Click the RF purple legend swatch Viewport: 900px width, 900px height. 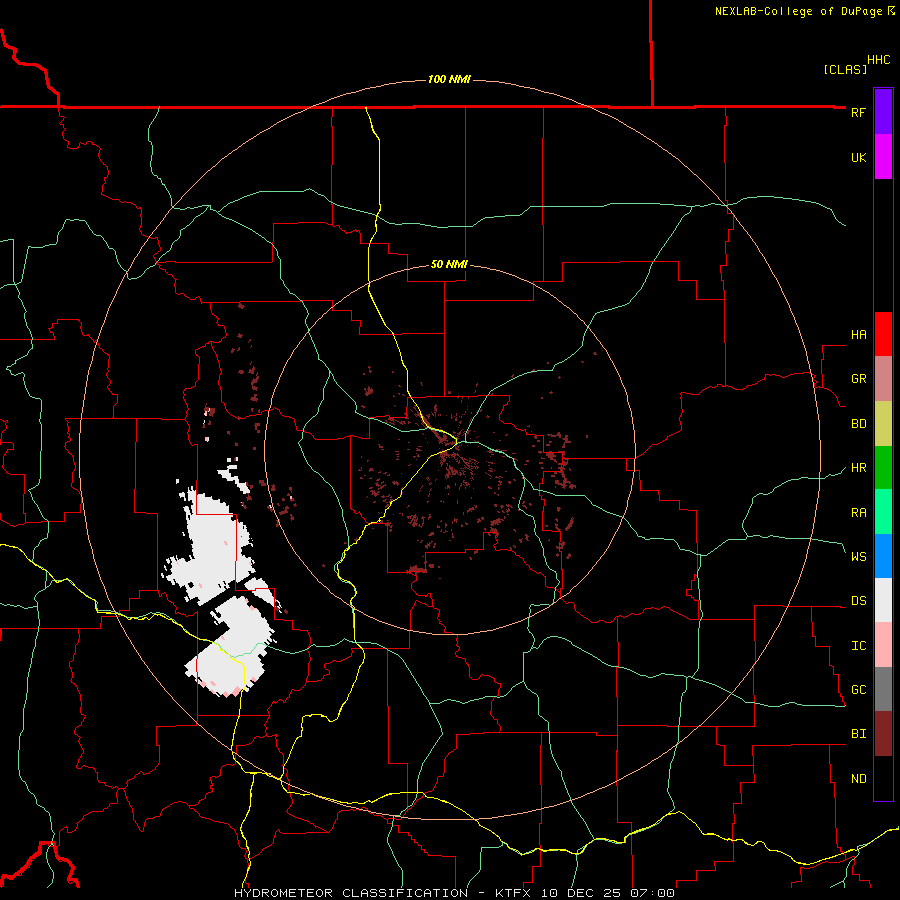(883, 112)
